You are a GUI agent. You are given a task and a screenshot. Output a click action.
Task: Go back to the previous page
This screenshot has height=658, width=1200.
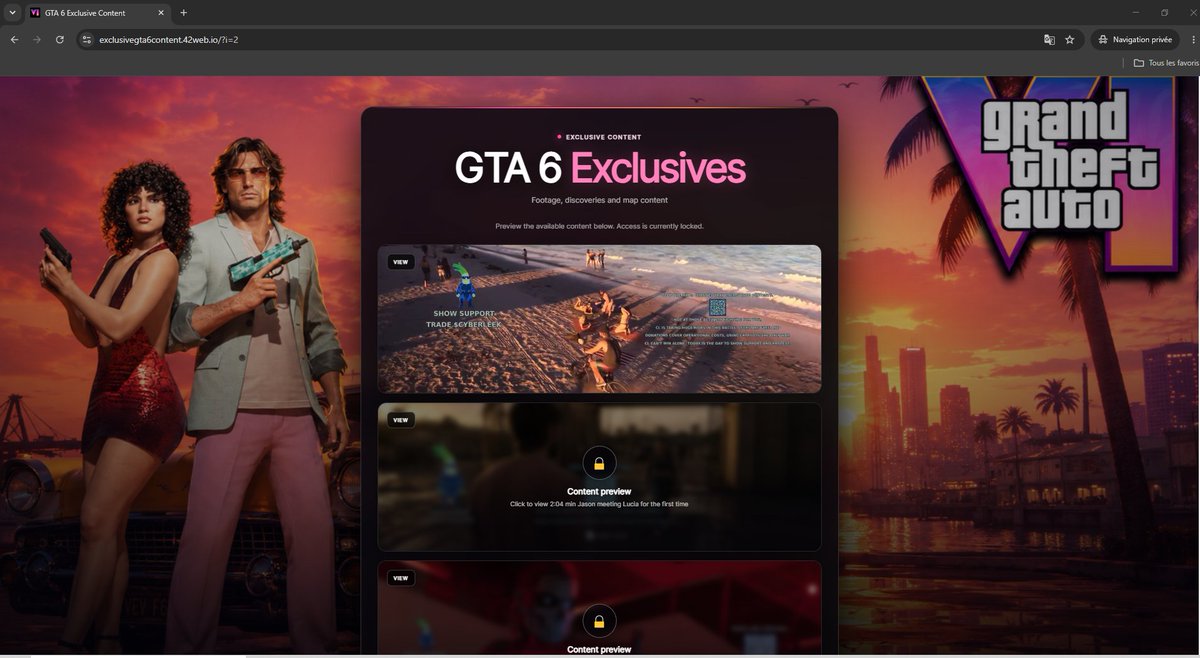pos(14,40)
